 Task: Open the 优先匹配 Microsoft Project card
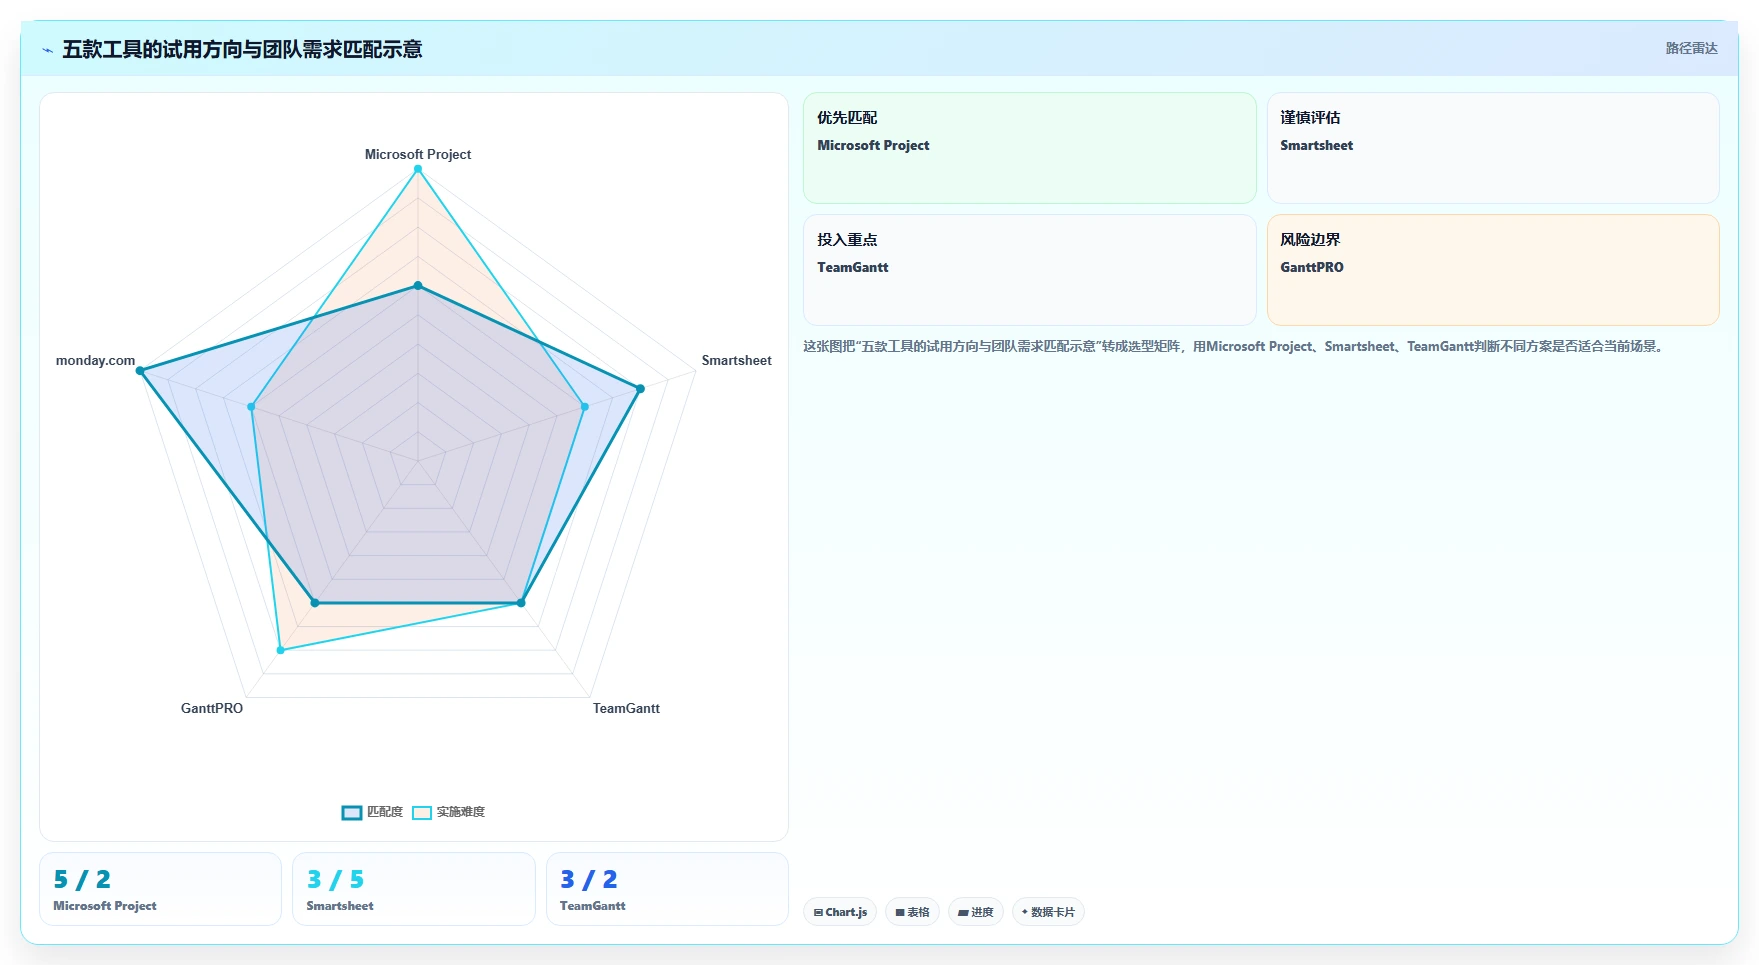pos(1029,148)
